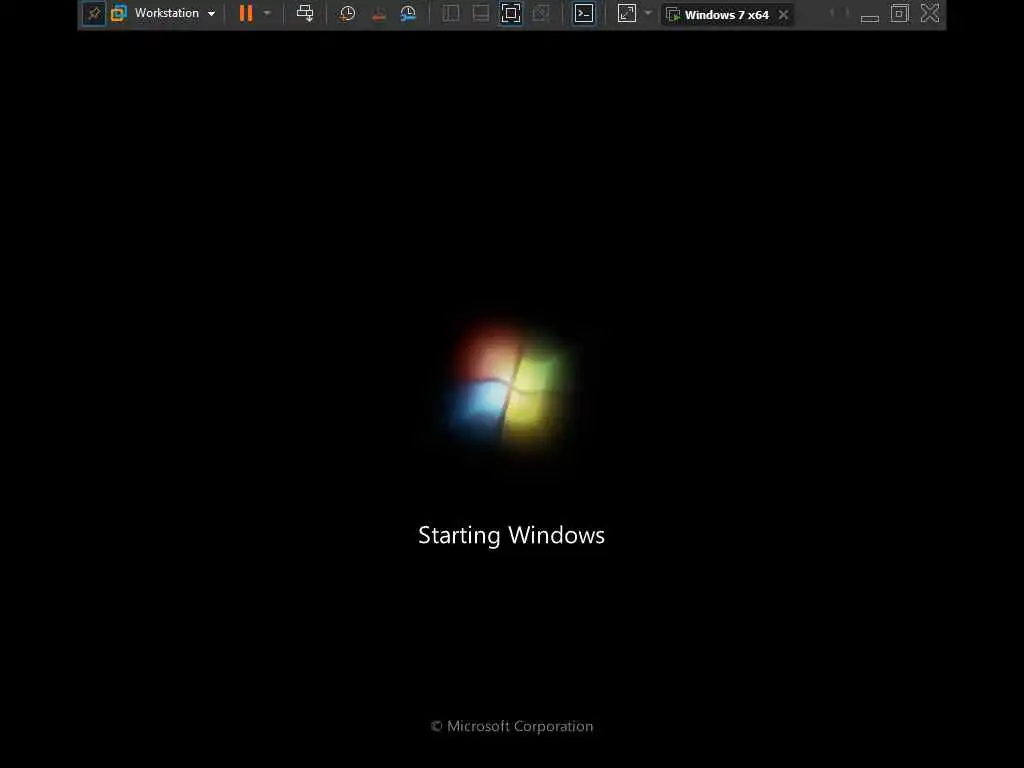Image resolution: width=1024 pixels, height=768 pixels.
Task: Toggle full screen mode
Action: click(511, 13)
